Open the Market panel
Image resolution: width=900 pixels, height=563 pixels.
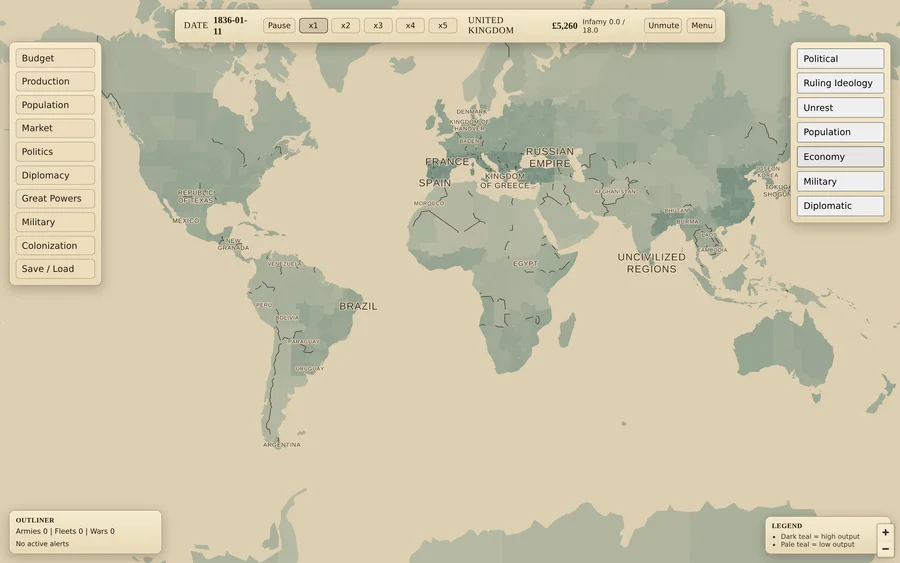click(x=55, y=128)
